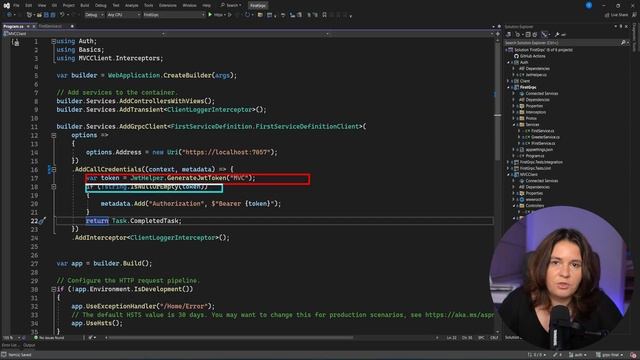Select the Protos folder in FirstGrpc

(x=531, y=118)
